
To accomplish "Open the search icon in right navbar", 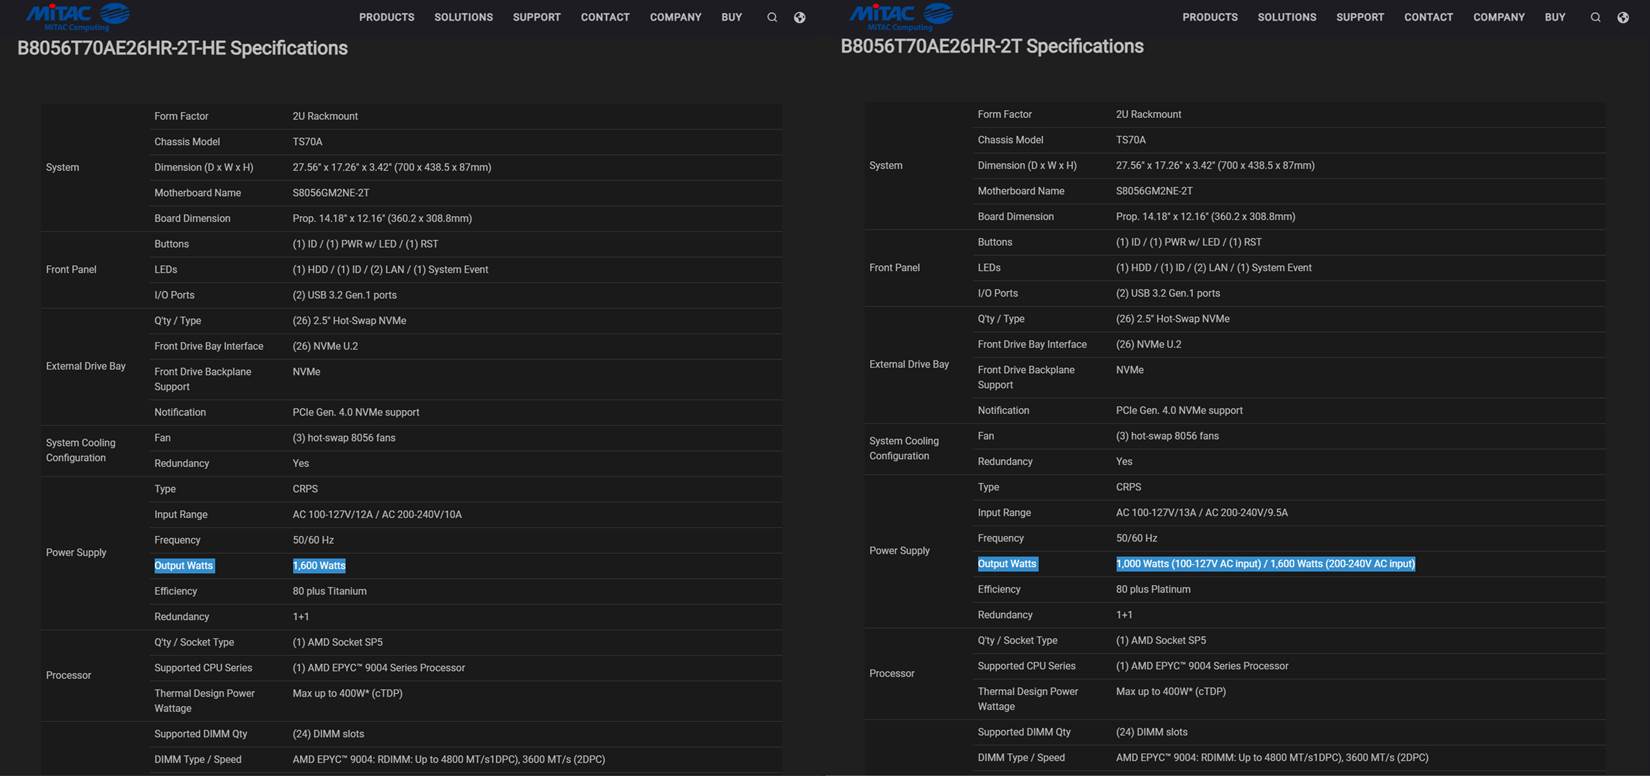I will [1595, 17].
